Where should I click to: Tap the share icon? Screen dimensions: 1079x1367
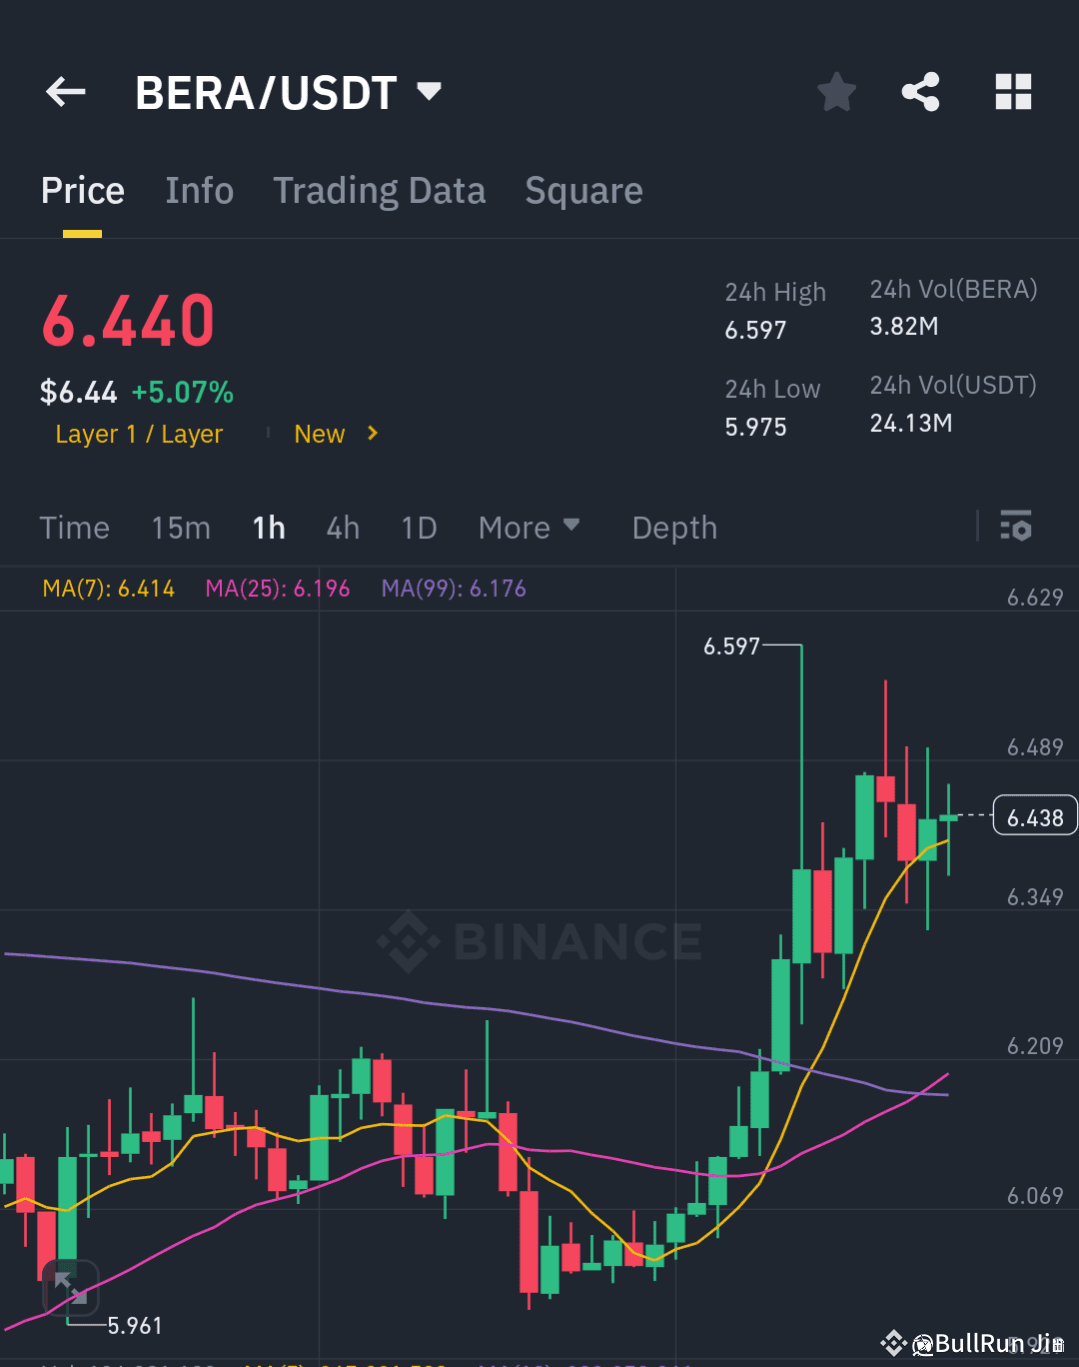[x=921, y=92]
